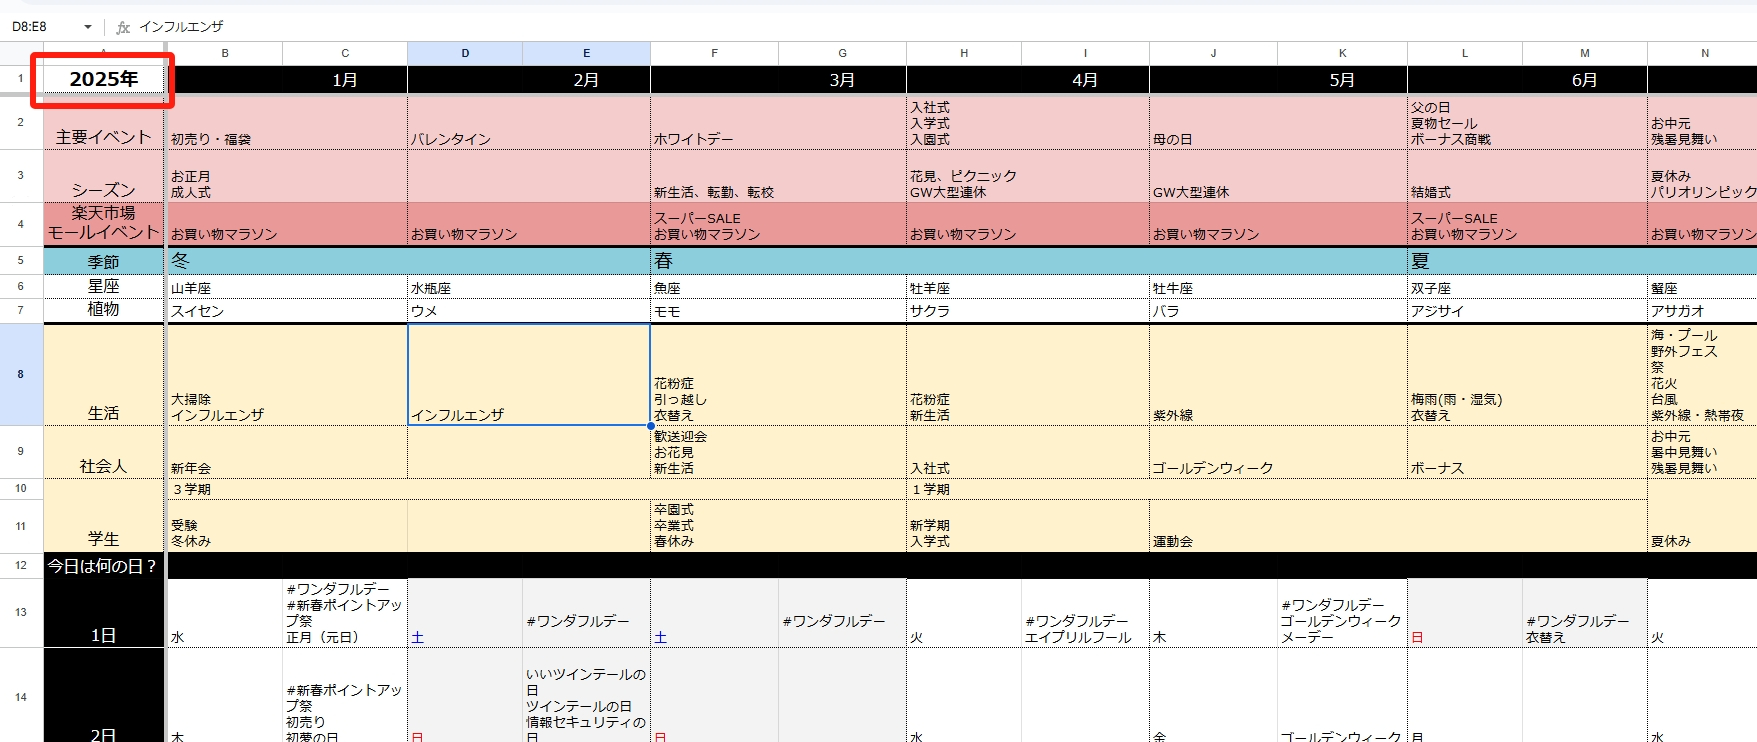Select column C header
Image resolution: width=1757 pixels, height=742 pixels.
tap(345, 53)
